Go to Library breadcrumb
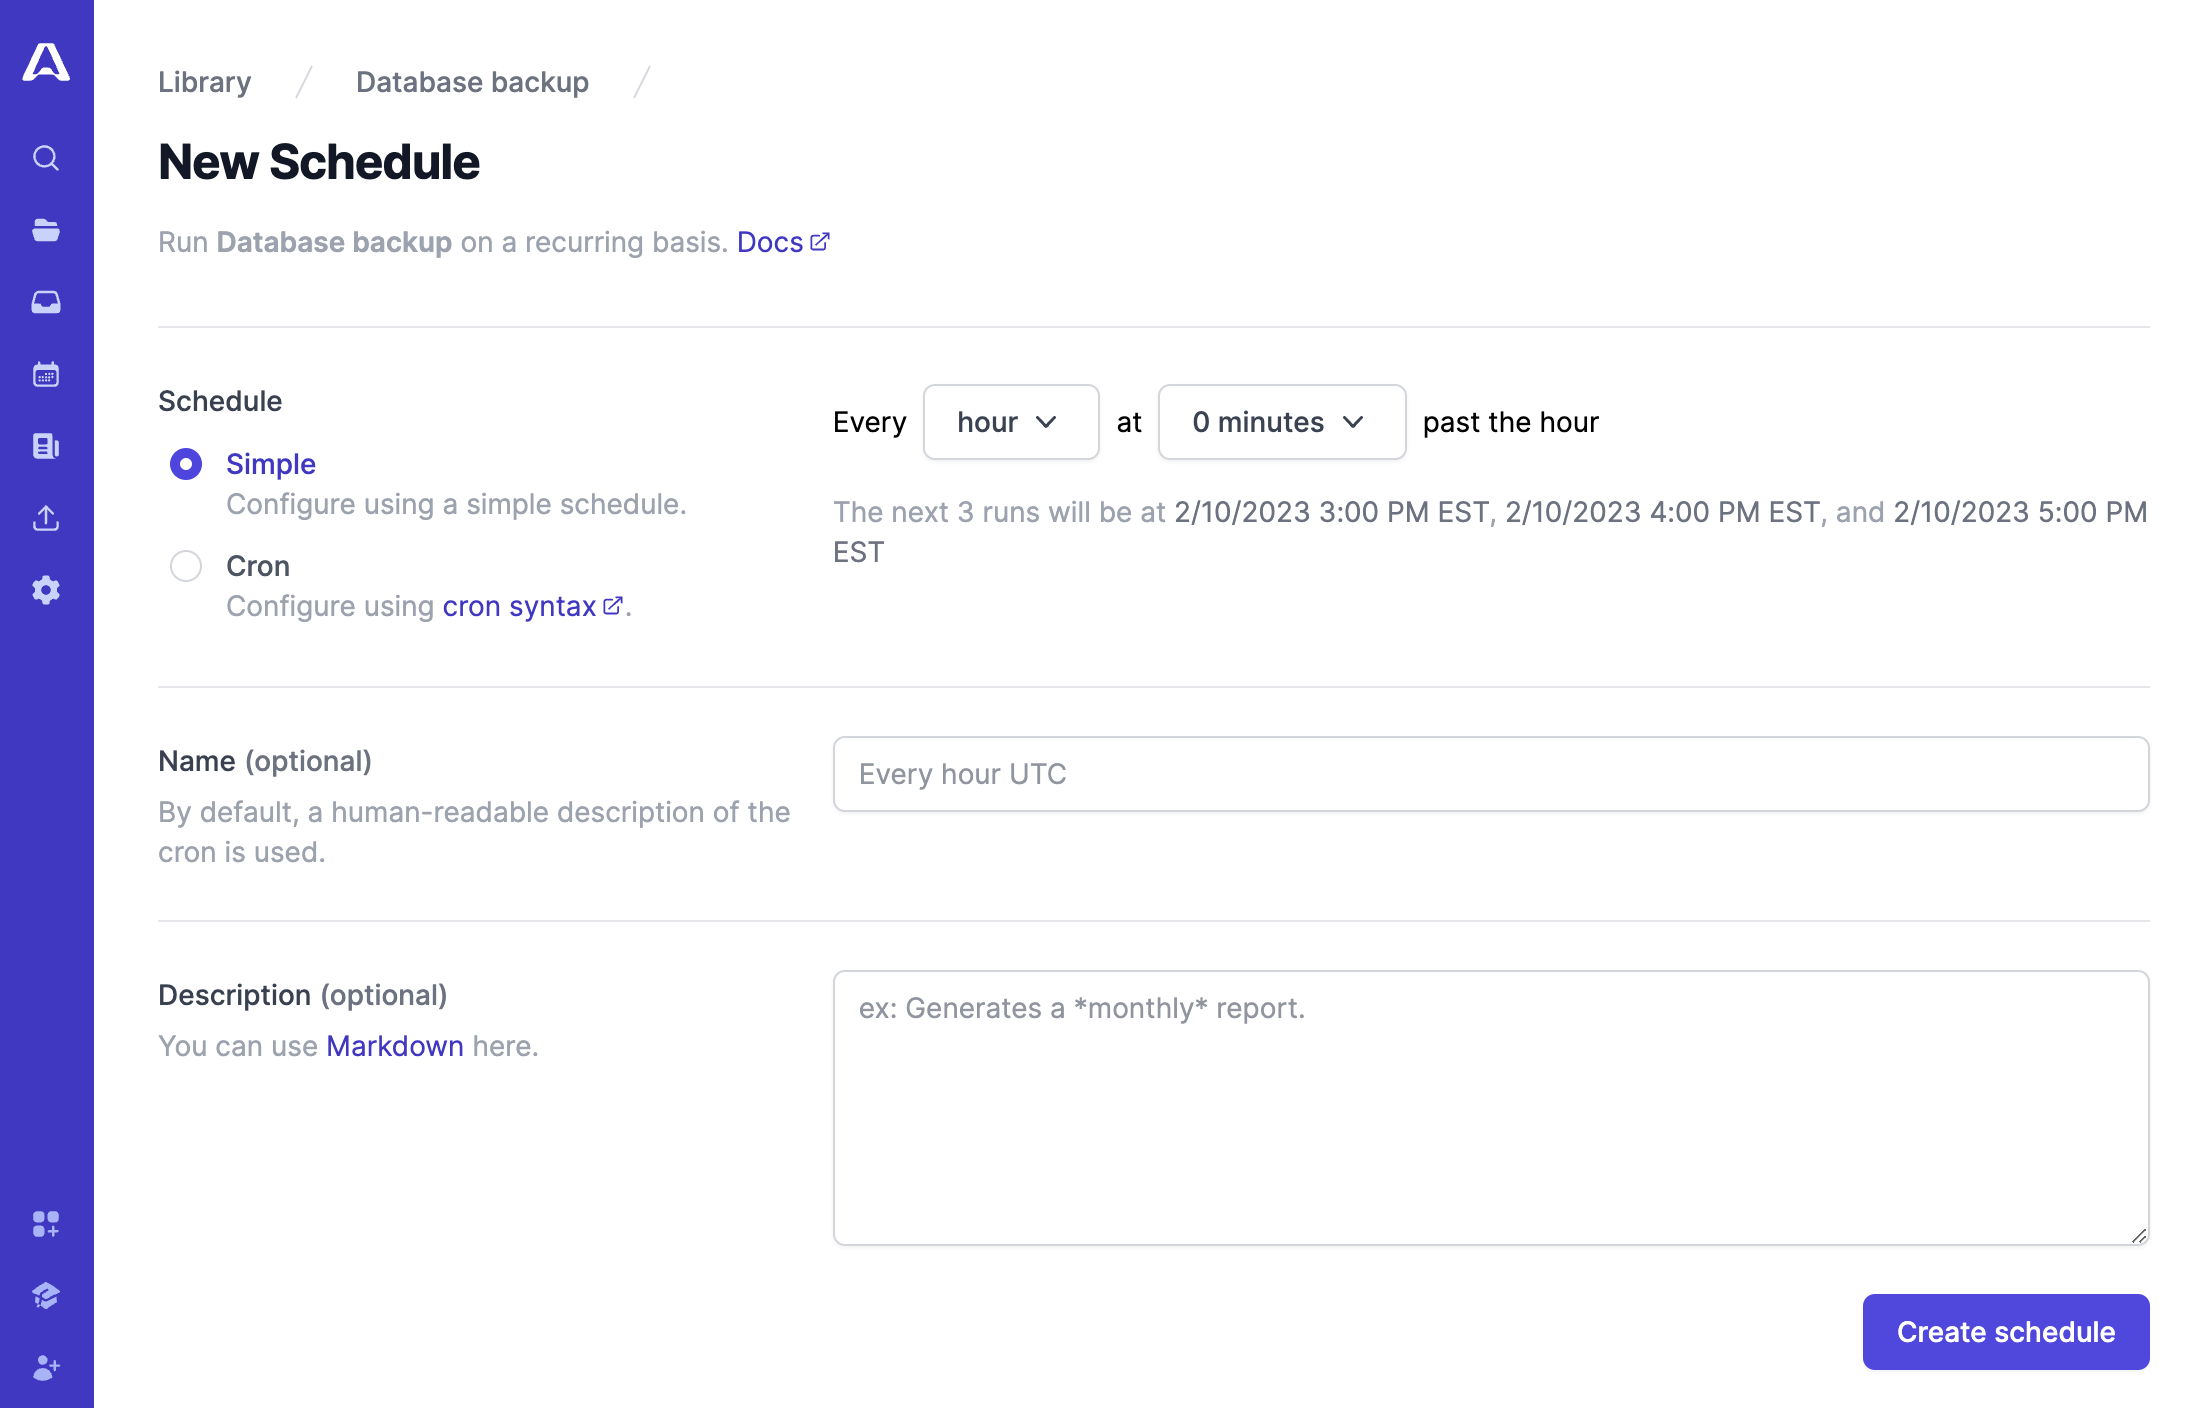 [x=205, y=82]
